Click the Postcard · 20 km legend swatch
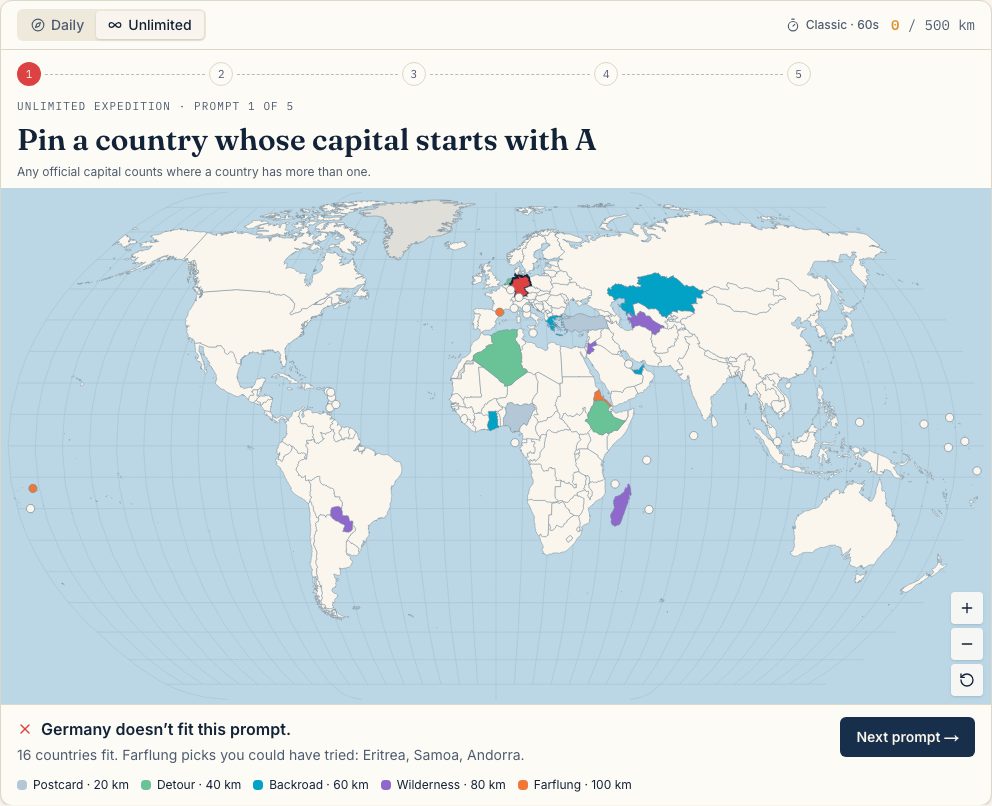992x806 pixels. pos(23,785)
